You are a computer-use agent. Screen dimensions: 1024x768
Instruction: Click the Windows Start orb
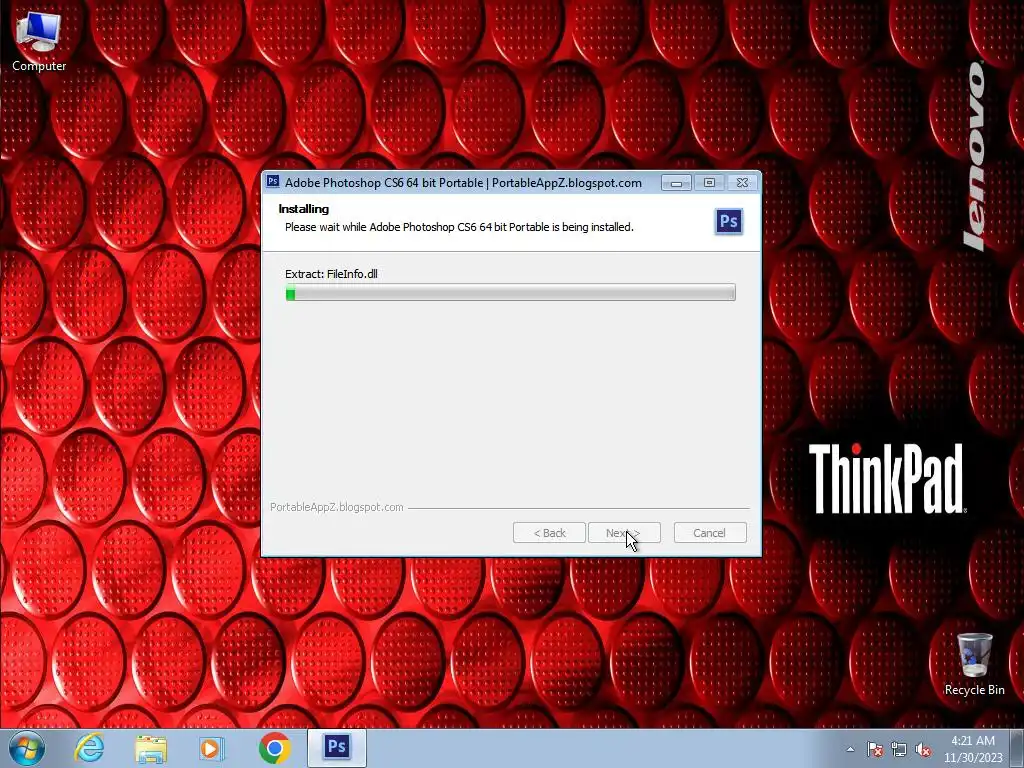pos(27,748)
